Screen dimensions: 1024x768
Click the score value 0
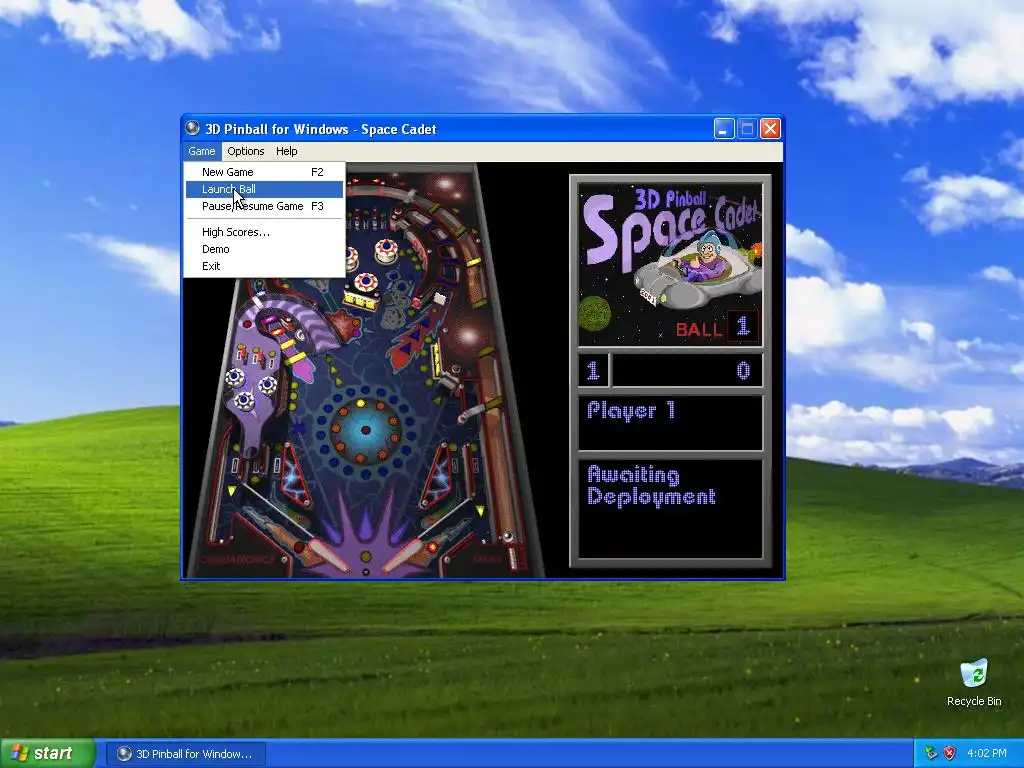743,371
